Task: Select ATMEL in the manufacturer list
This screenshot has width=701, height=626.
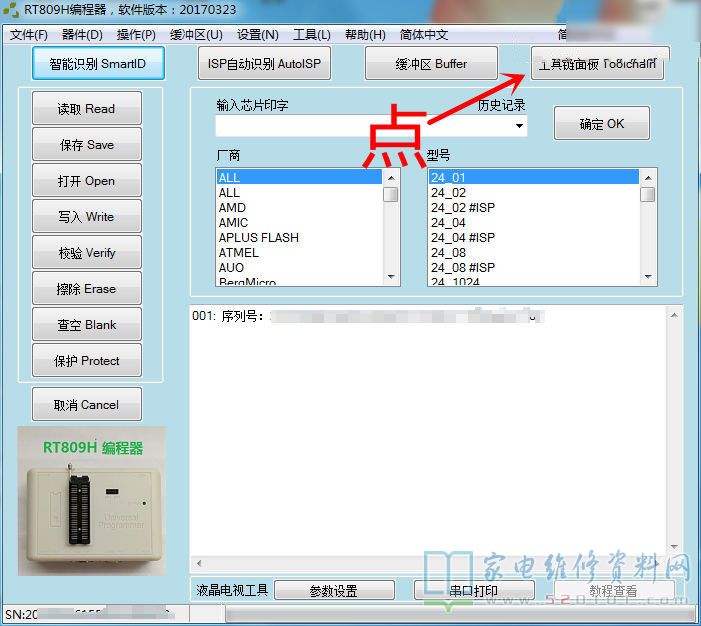Action: coord(239,253)
